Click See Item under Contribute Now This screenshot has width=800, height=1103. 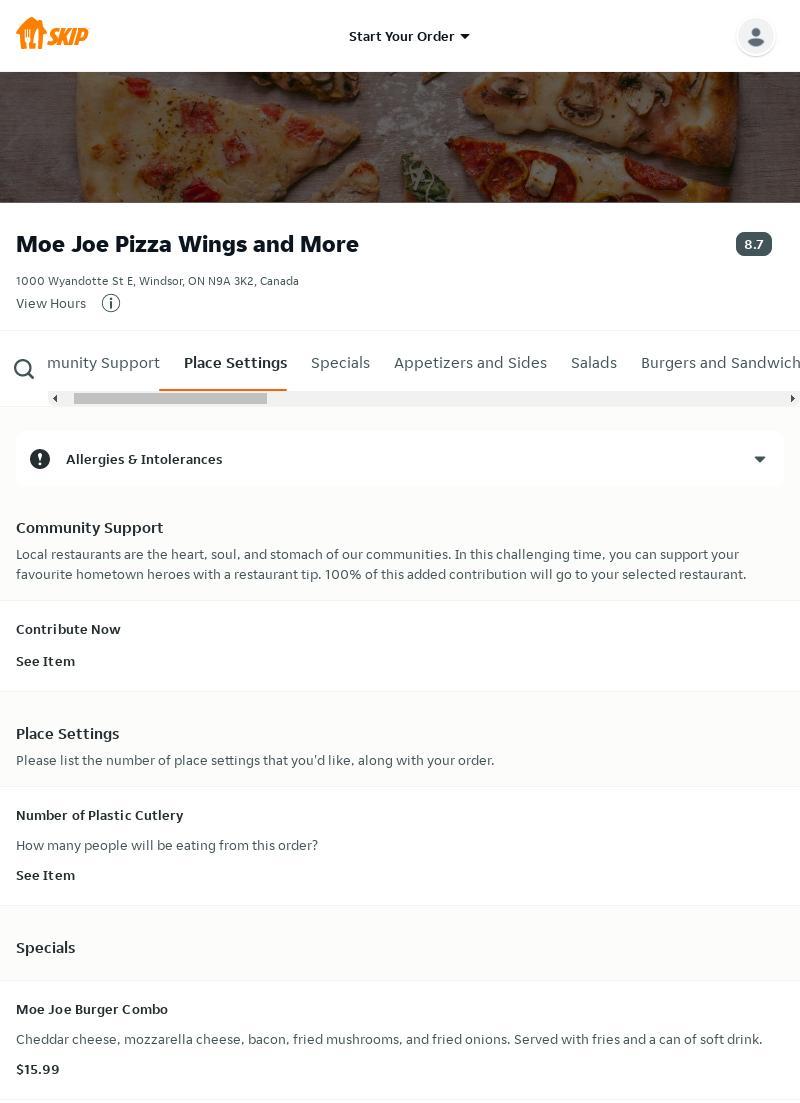click(x=45, y=661)
